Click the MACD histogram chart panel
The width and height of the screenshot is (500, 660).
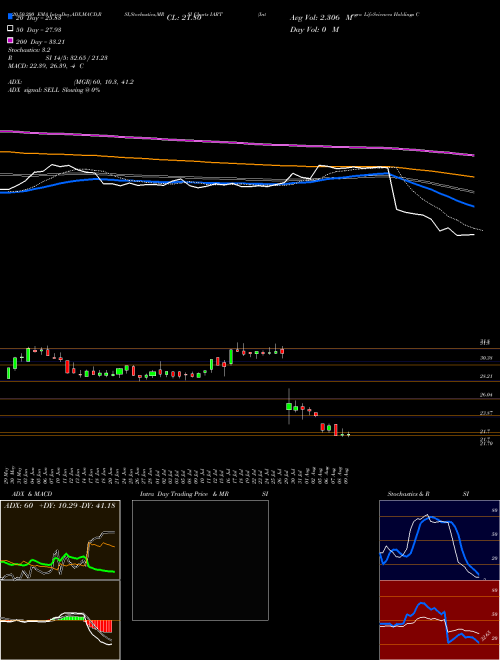coord(60,620)
